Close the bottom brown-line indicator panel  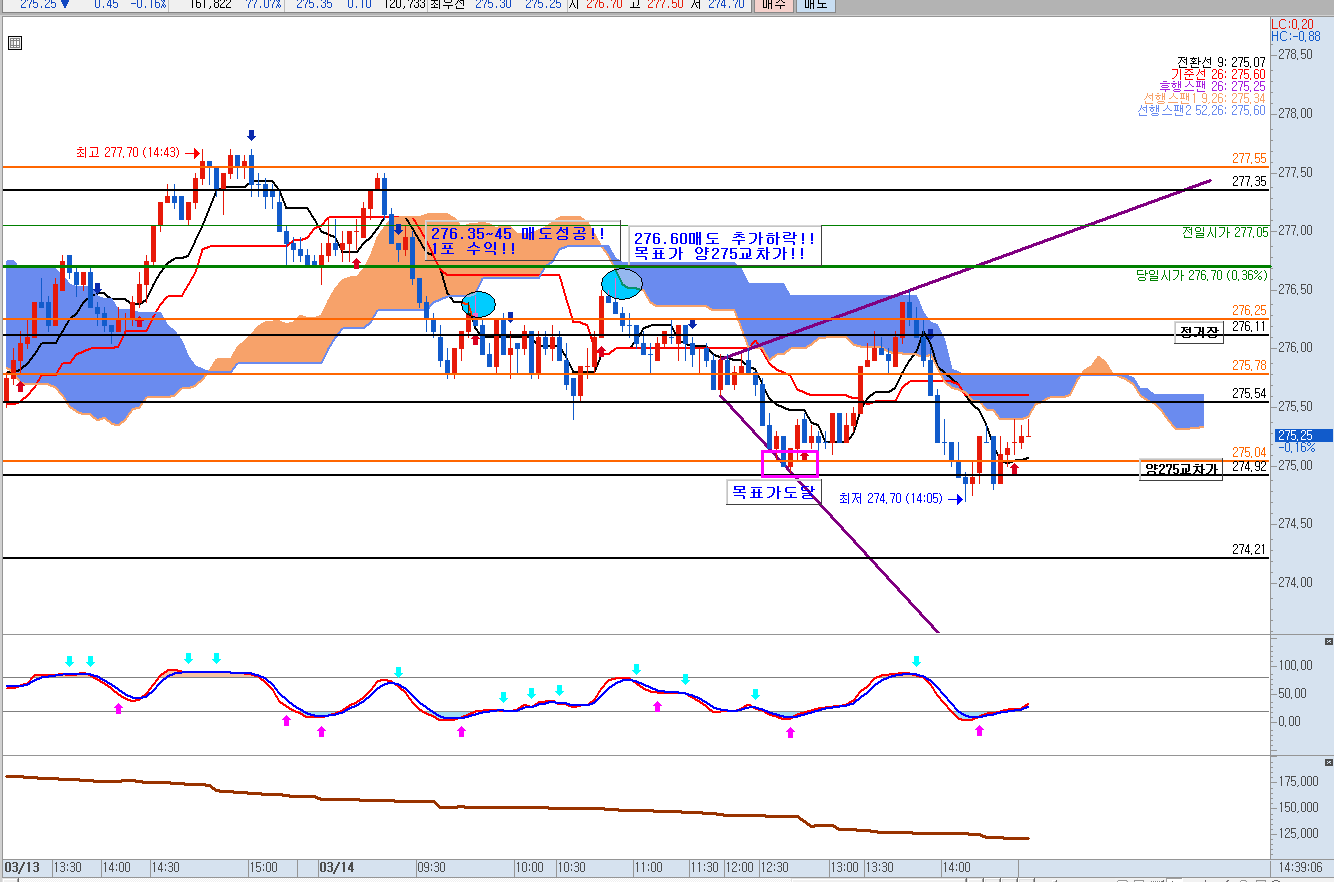point(1328,762)
